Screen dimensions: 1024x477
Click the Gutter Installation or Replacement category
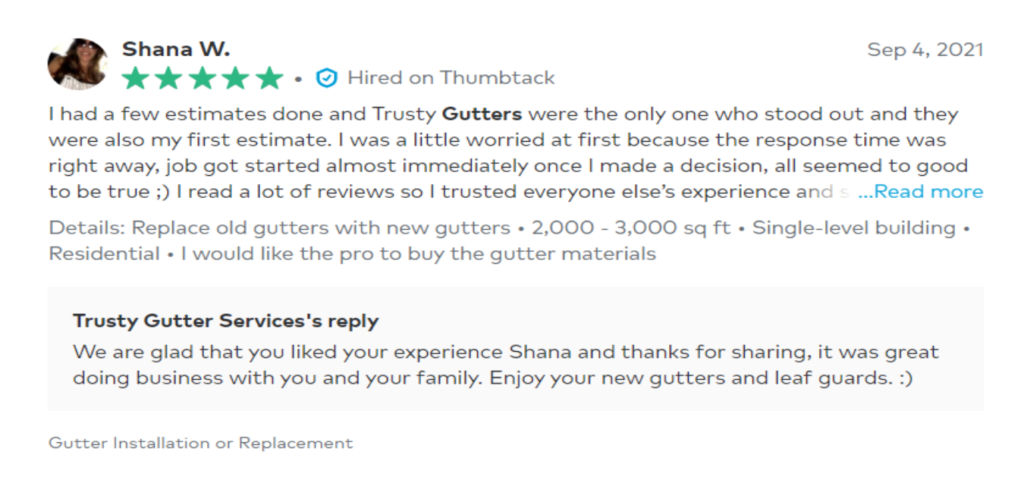(x=200, y=443)
